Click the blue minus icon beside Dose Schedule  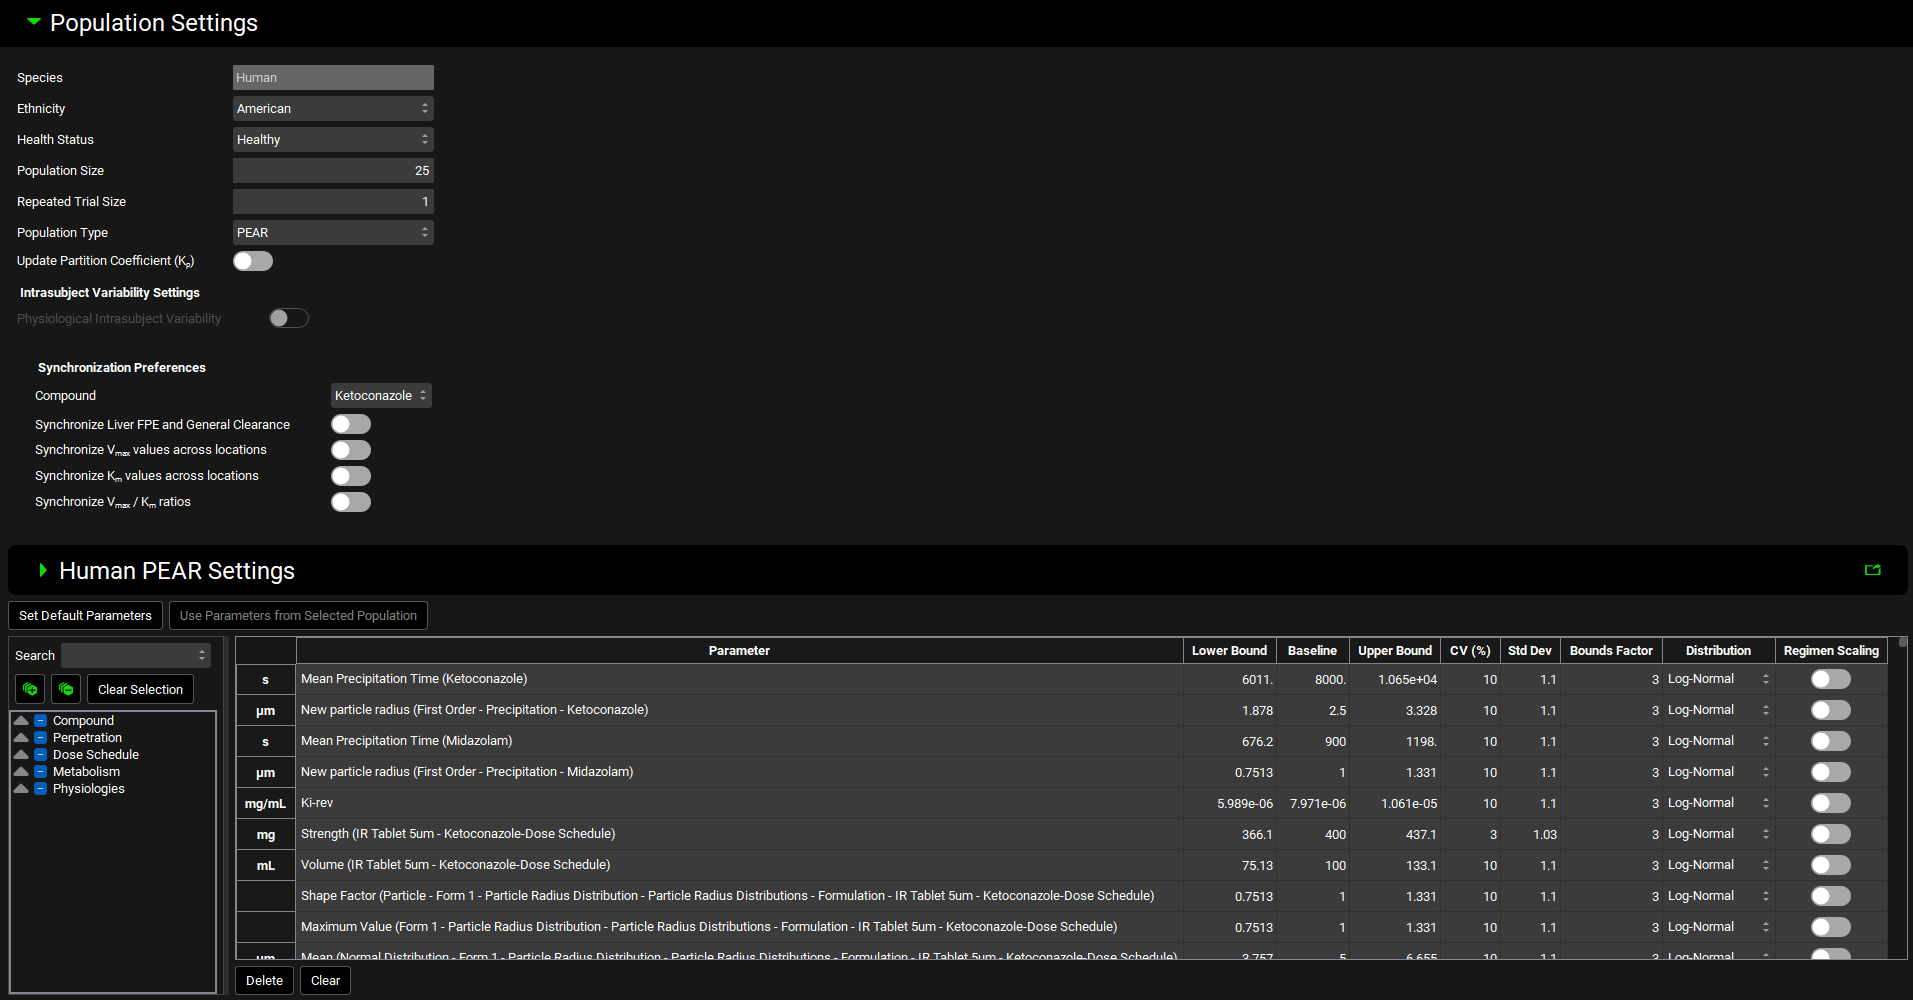tap(41, 755)
